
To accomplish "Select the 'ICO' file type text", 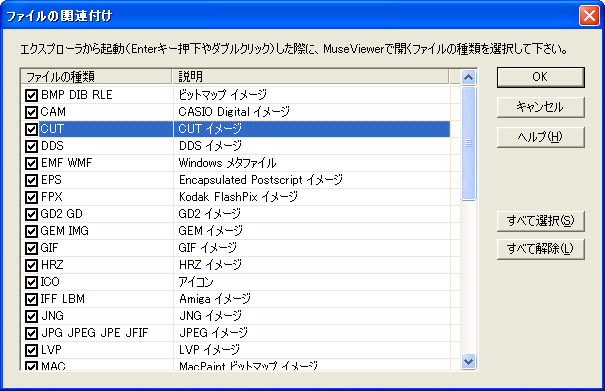I will coord(50,282).
